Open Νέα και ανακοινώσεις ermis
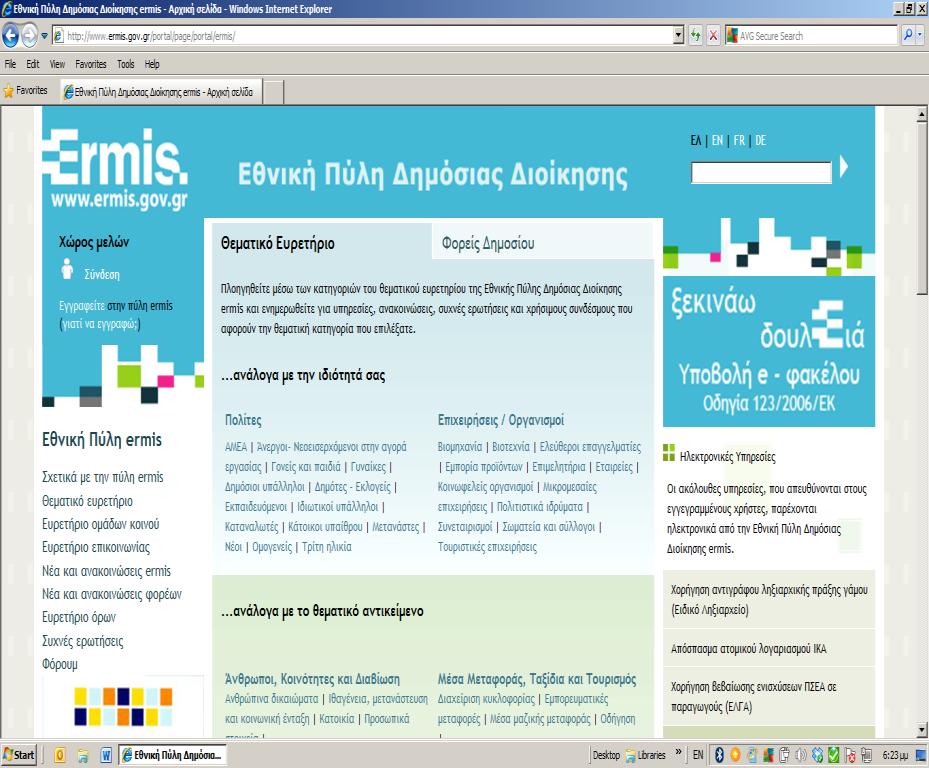 pyautogui.click(x=106, y=571)
